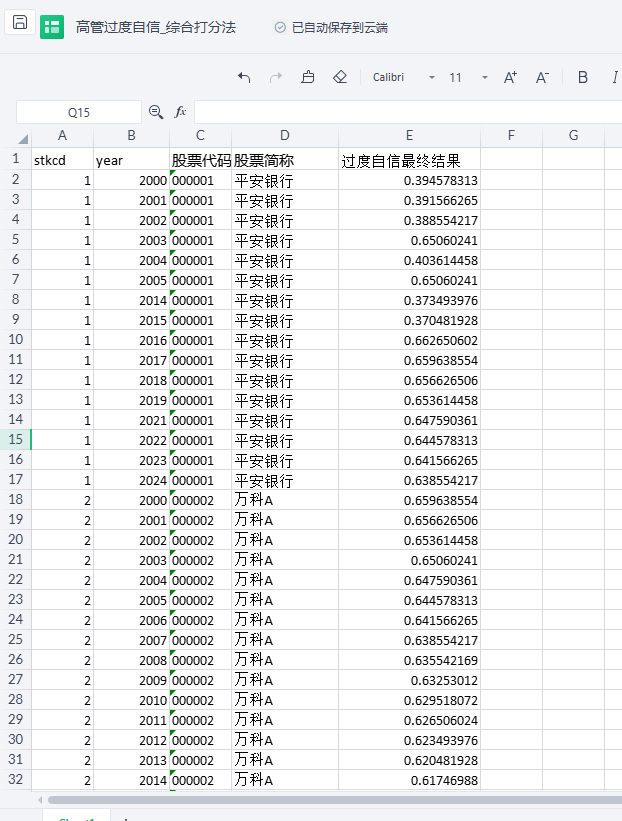This screenshot has height=821, width=622.
Task: Click the clear formatting eraser icon
Action: tap(340, 77)
